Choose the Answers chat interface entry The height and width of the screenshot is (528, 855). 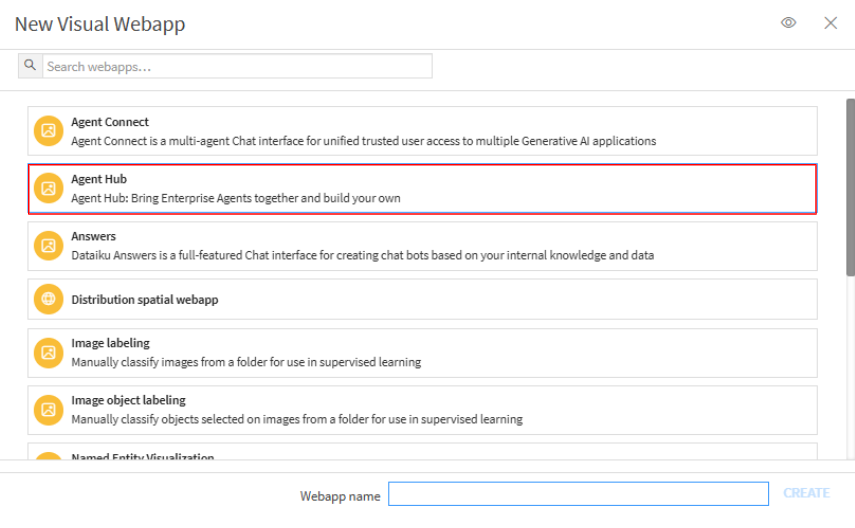click(x=422, y=246)
